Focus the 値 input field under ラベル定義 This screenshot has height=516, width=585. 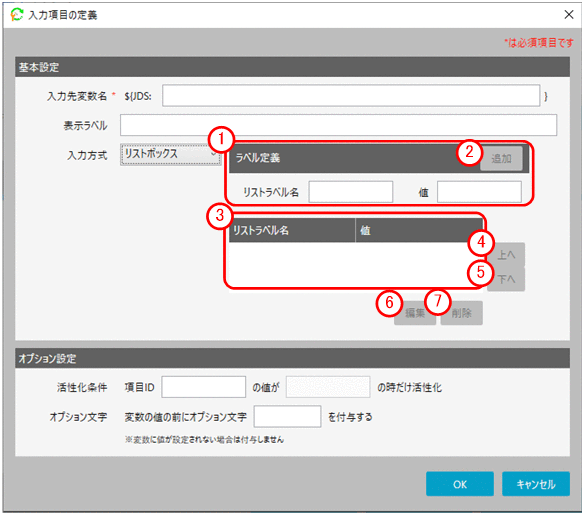point(479,192)
